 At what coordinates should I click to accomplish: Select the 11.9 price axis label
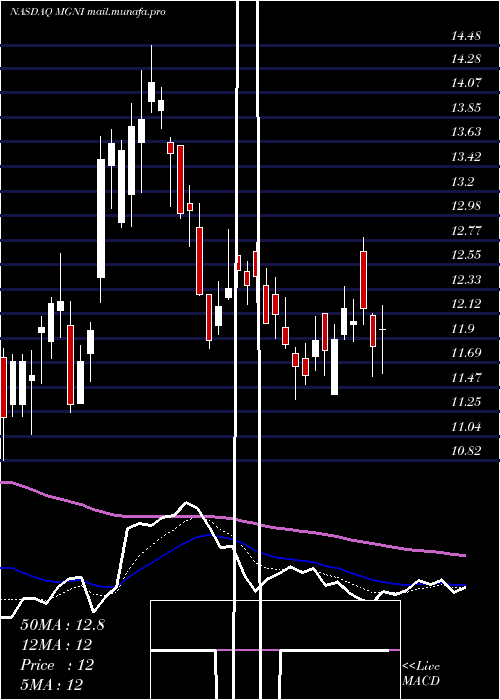tap(462, 329)
